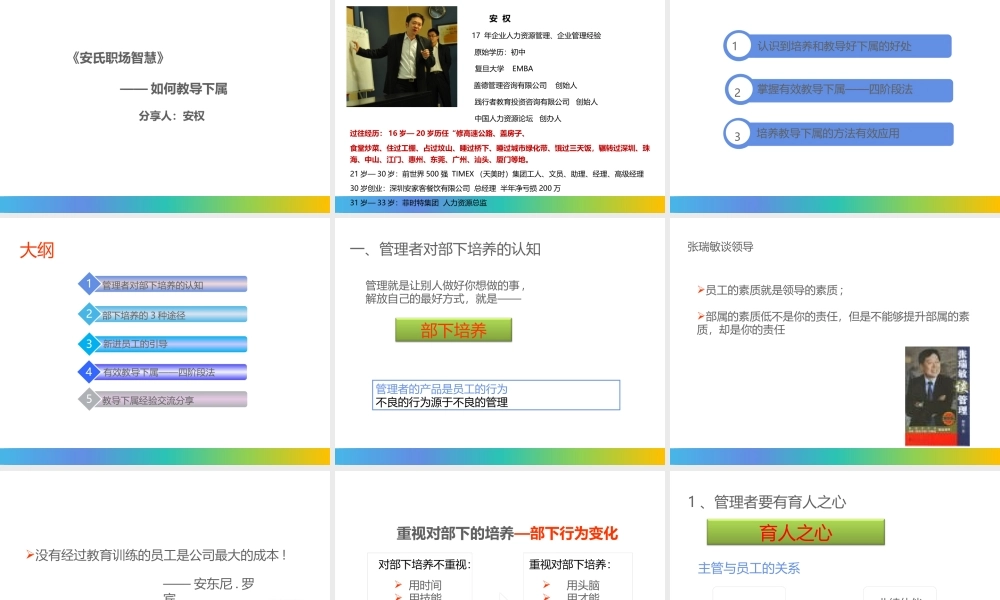This screenshot has width=1000, height=600.
Task: Click heading 重视对部下的培养—部下行为变化
Action: (x=507, y=534)
